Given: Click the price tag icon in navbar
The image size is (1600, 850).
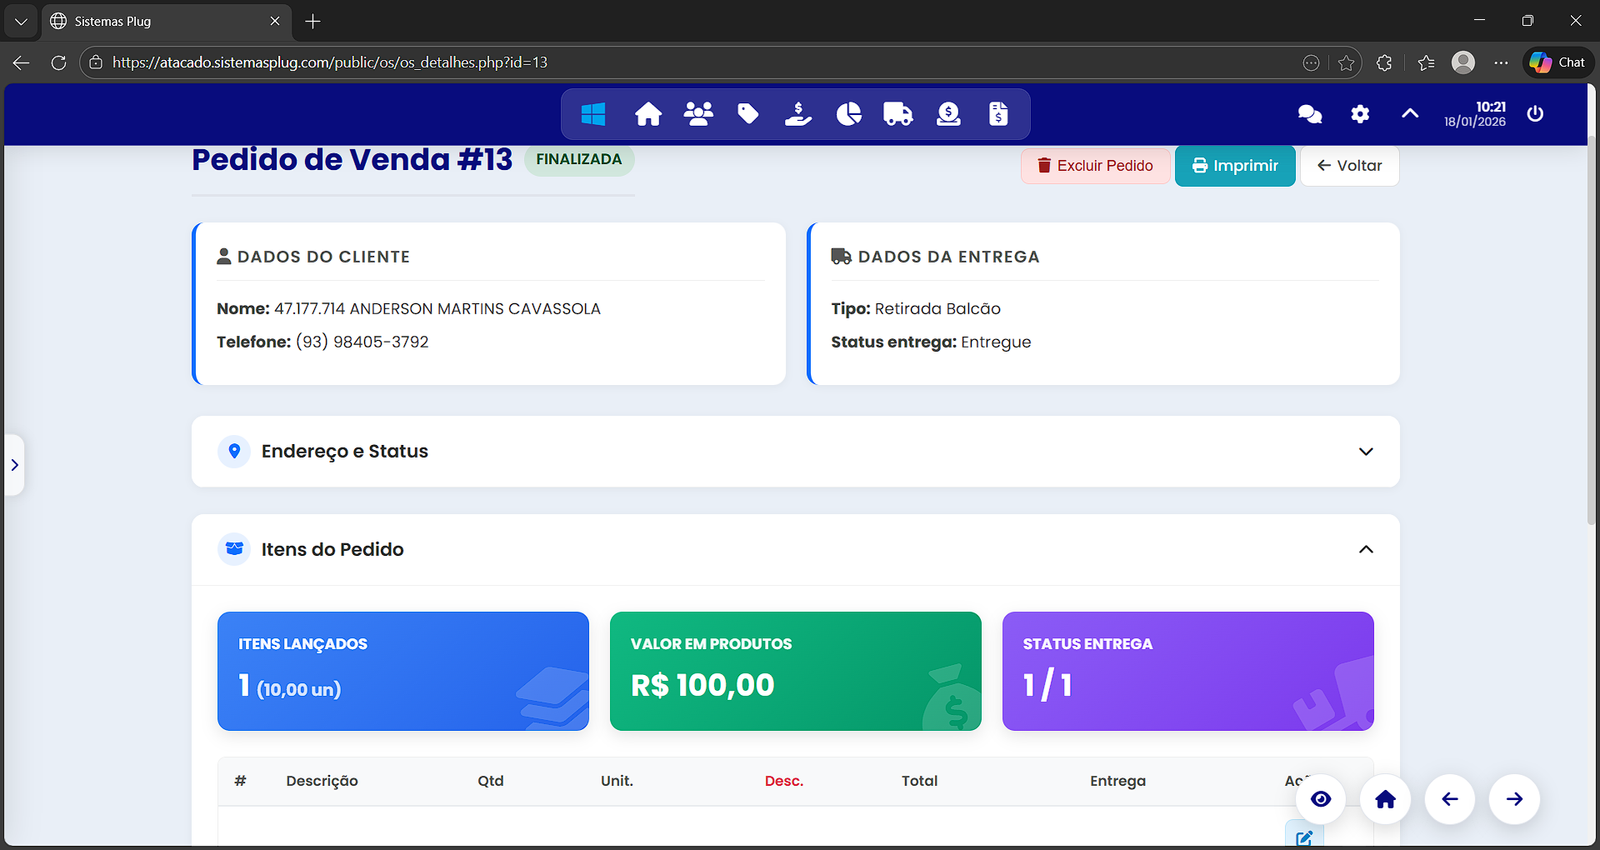Looking at the screenshot, I should [x=748, y=115].
